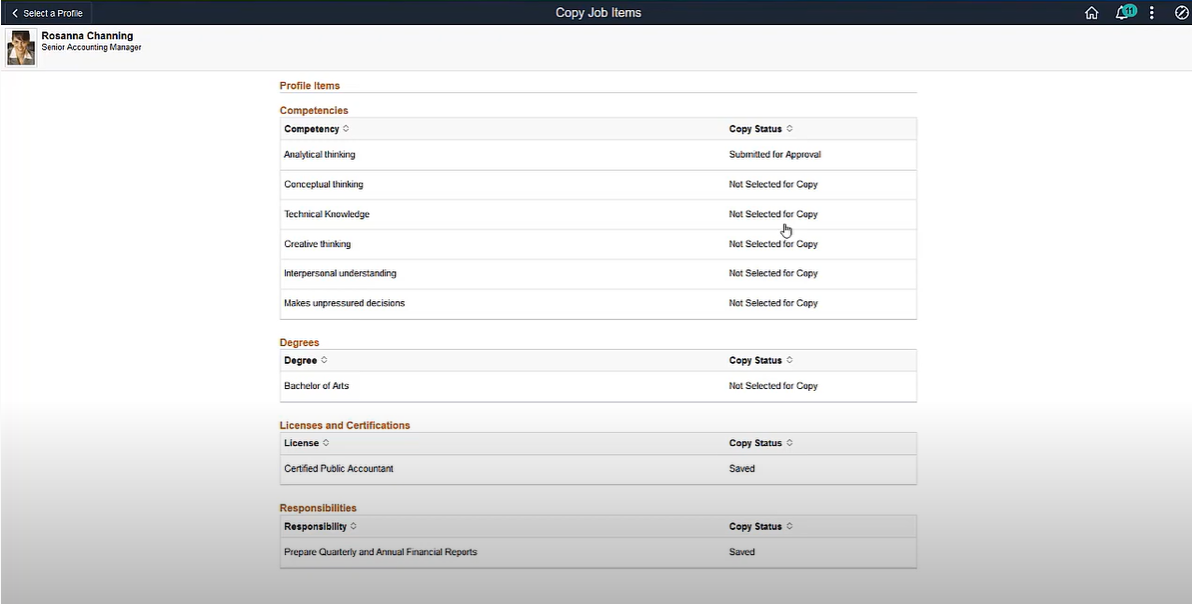Click the Competencies section heading
This screenshot has width=1192, height=604.
(314, 111)
